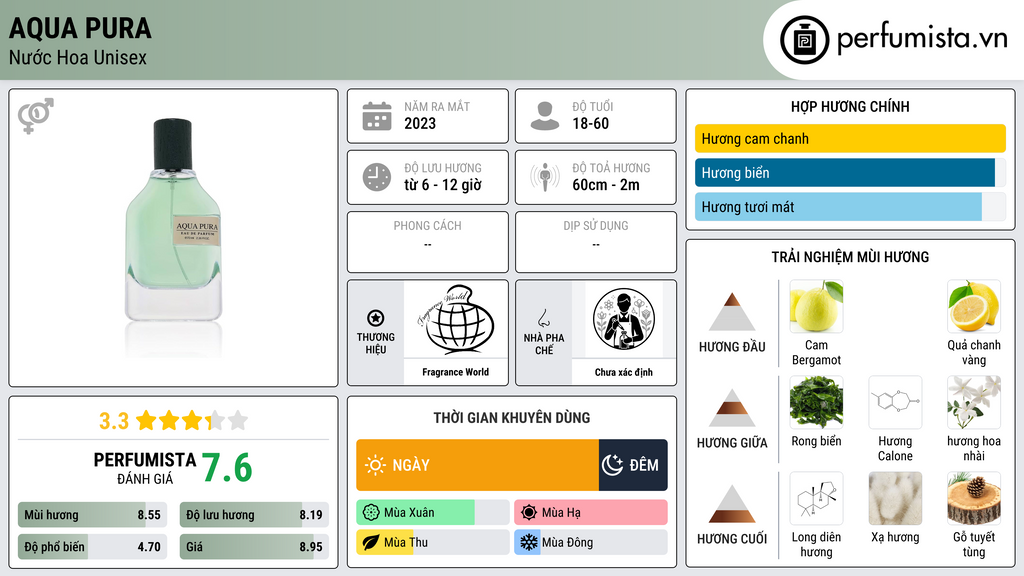Screen dimensions: 1024x576
Task: Click the Hương cam chanh accord bar
Action: click(850, 138)
